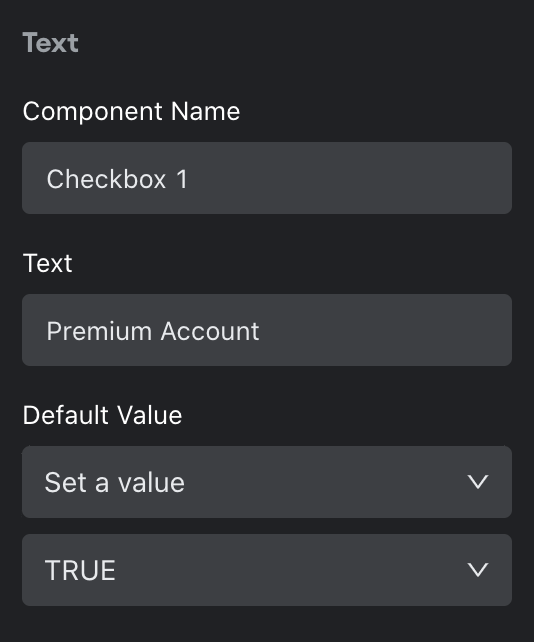The height and width of the screenshot is (642, 534).
Task: Click the chevron icon on Set a value
Action: coord(478,482)
